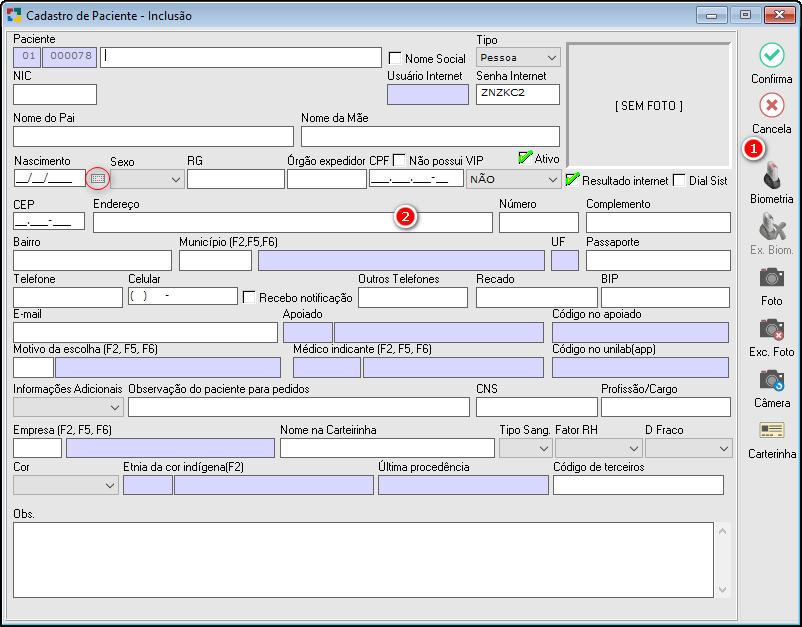This screenshot has height=627, width=802.
Task: Focus the Endereço field
Action: click(293, 222)
